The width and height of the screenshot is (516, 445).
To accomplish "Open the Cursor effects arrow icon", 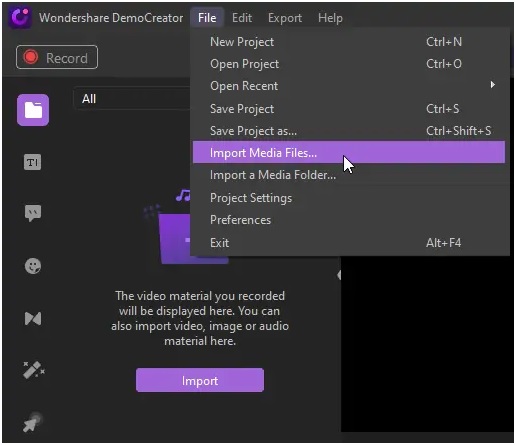I will point(33,423).
